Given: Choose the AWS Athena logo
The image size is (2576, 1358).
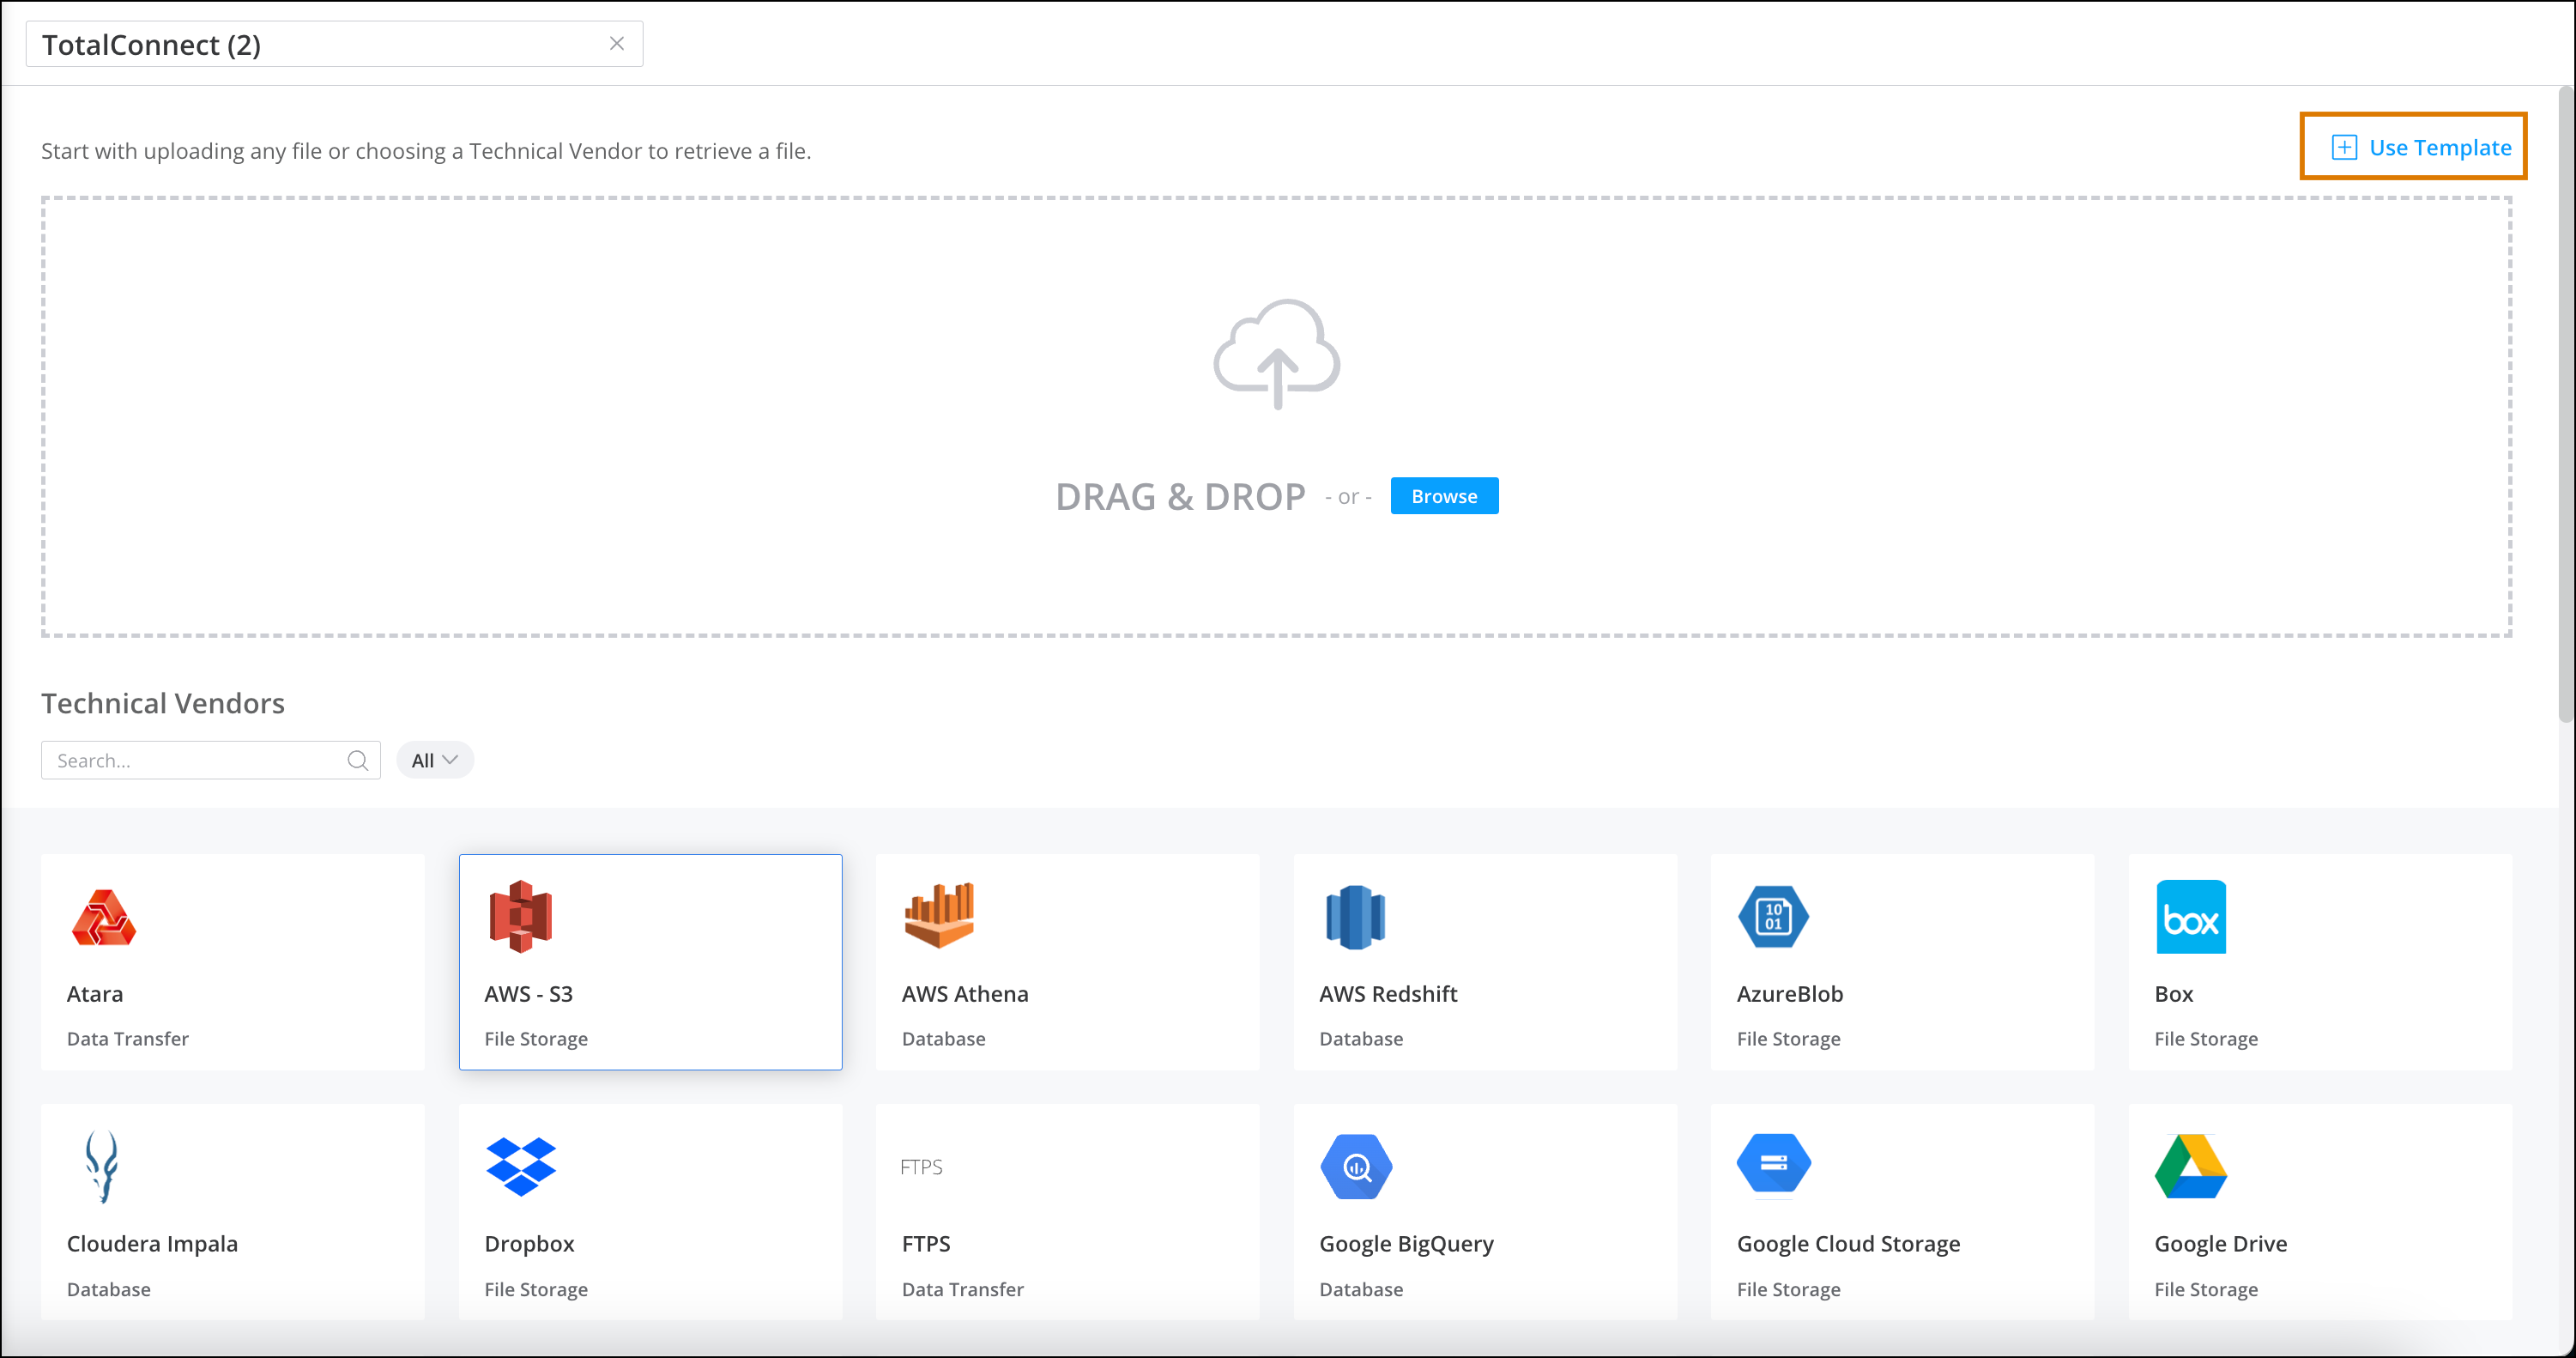Looking at the screenshot, I should pos(939,915).
